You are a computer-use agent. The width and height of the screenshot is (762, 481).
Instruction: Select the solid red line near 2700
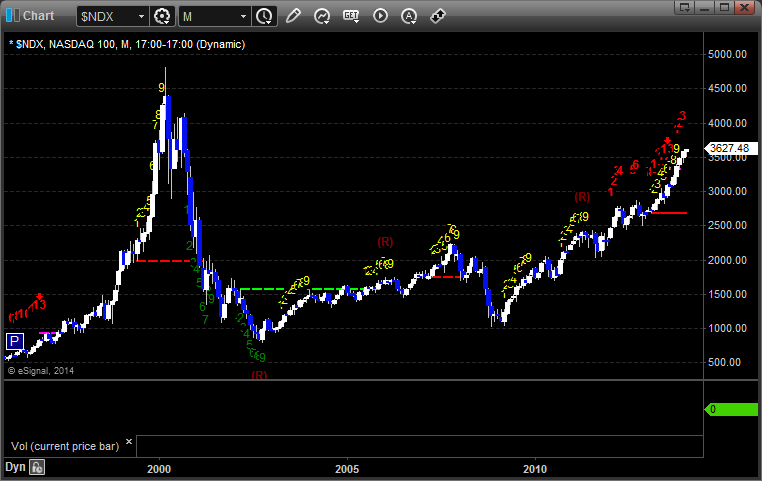pyautogui.click(x=669, y=213)
